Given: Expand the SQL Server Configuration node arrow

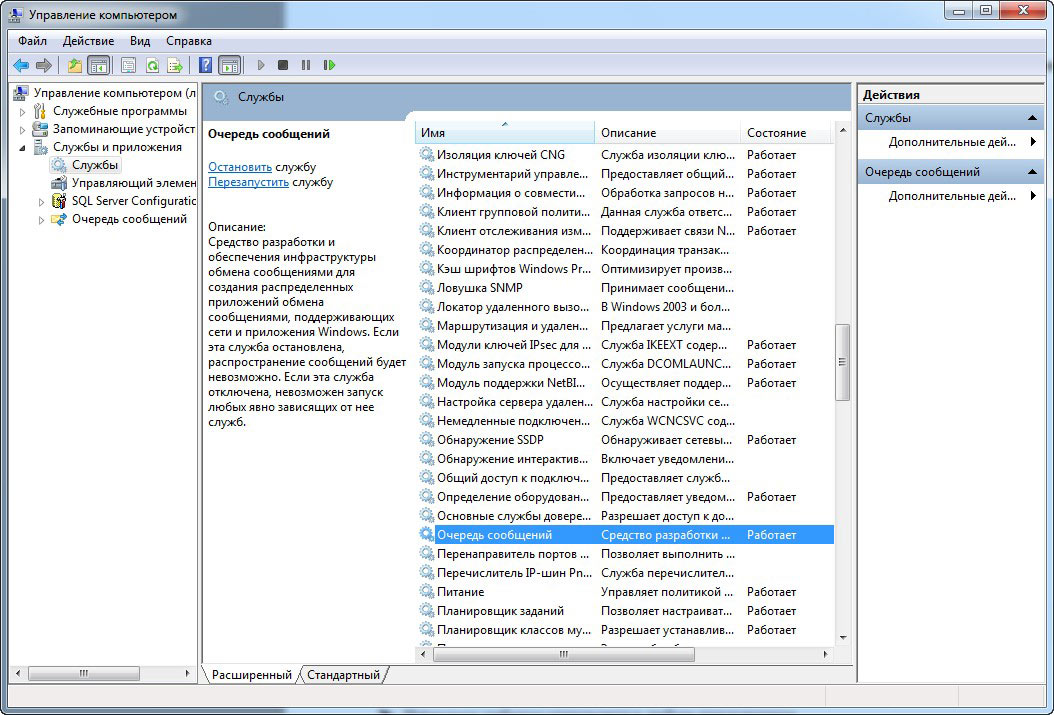Looking at the screenshot, I should 41,202.
